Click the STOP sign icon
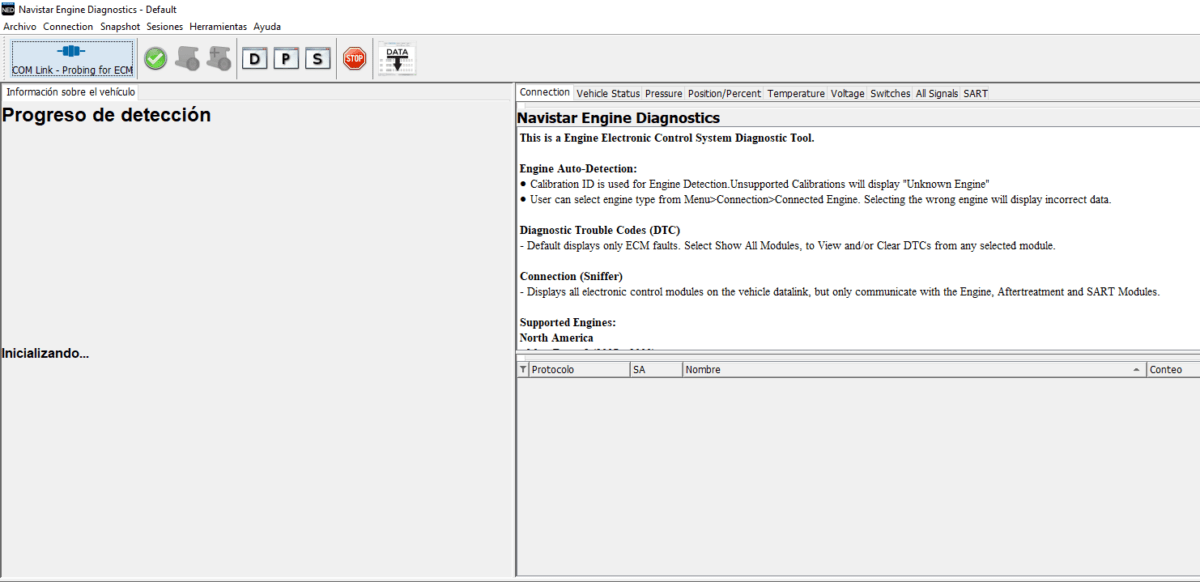The height and width of the screenshot is (582, 1200). click(354, 58)
